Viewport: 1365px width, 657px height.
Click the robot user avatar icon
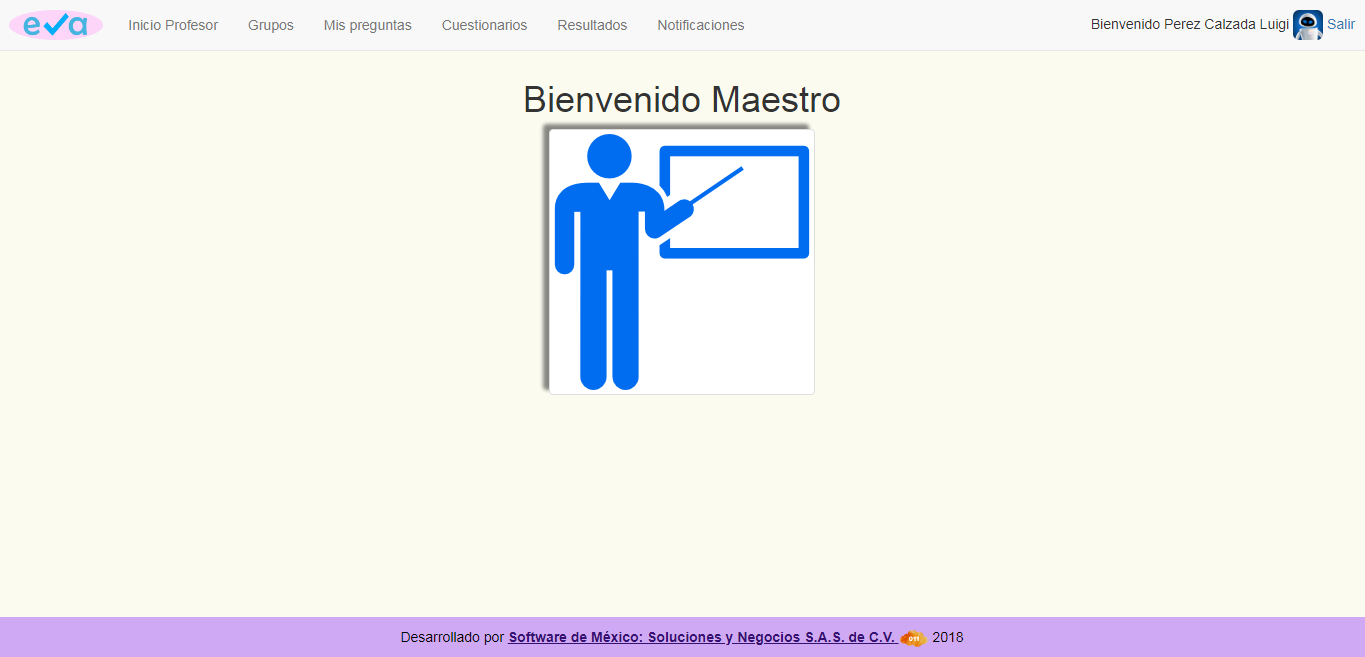(x=1307, y=25)
